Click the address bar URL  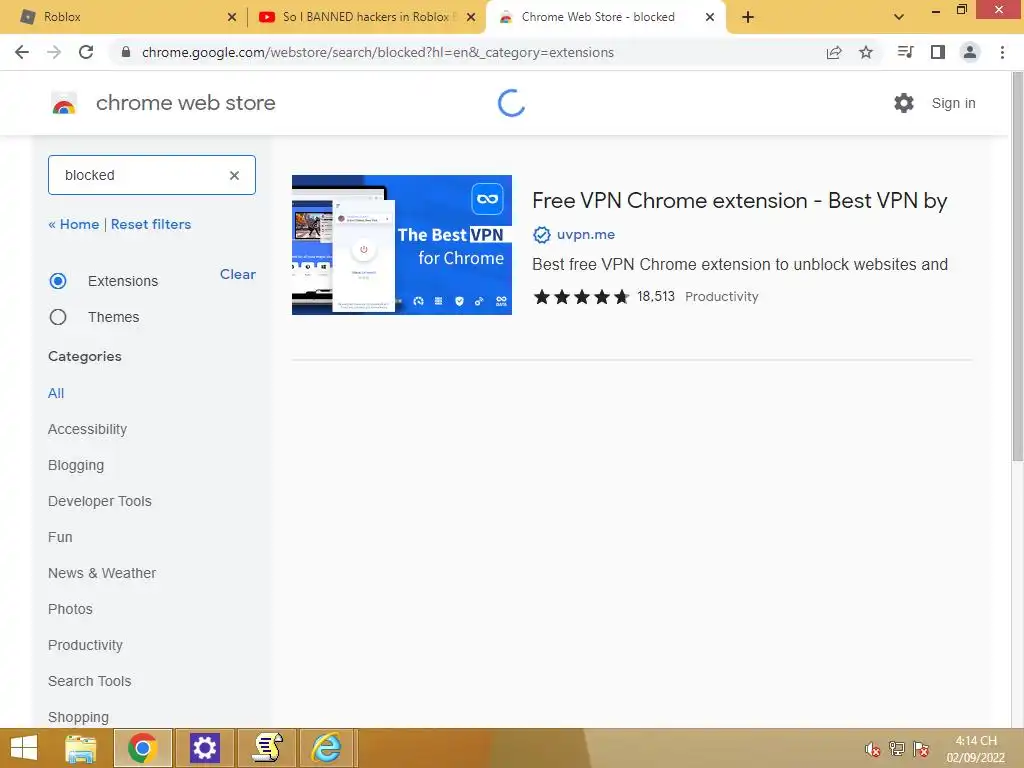377,52
